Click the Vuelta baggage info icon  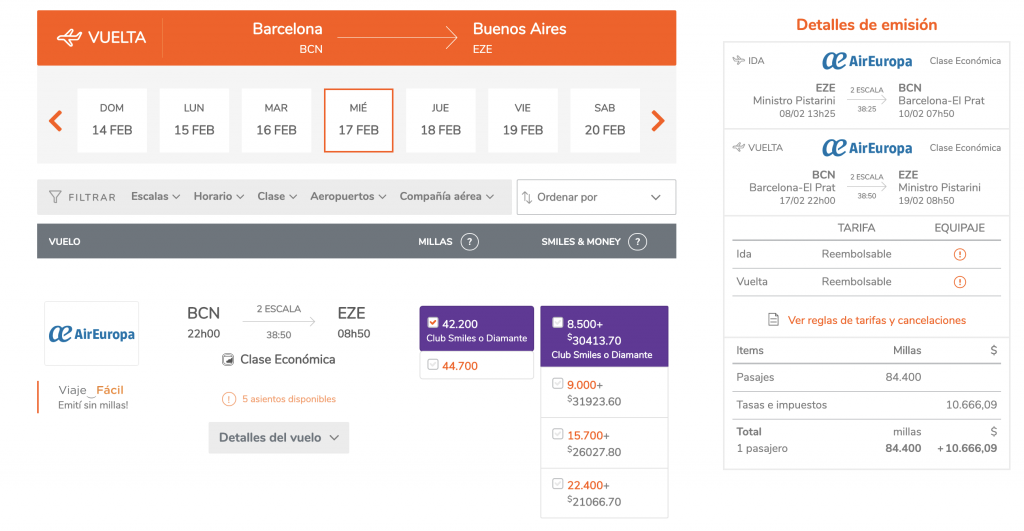(959, 282)
